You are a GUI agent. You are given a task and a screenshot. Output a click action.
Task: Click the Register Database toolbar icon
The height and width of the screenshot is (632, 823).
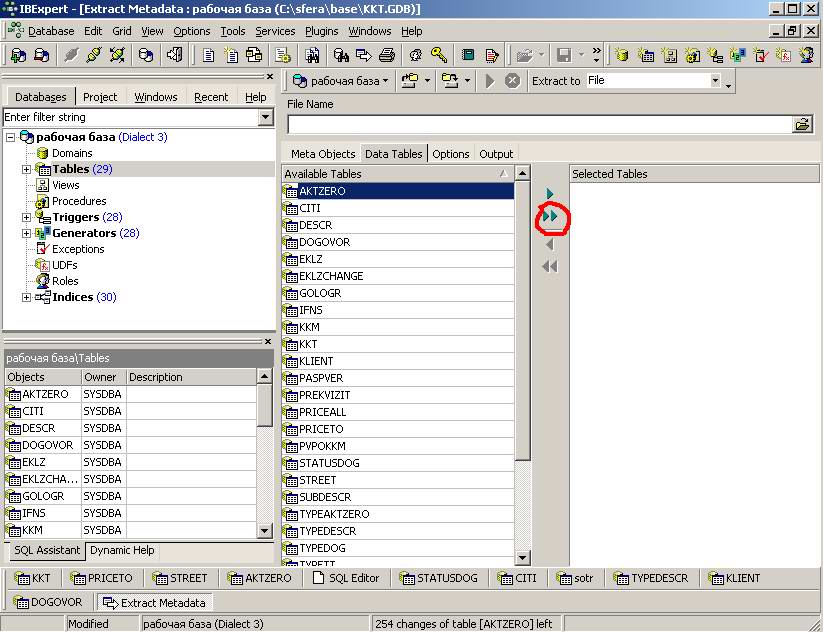coord(18,55)
